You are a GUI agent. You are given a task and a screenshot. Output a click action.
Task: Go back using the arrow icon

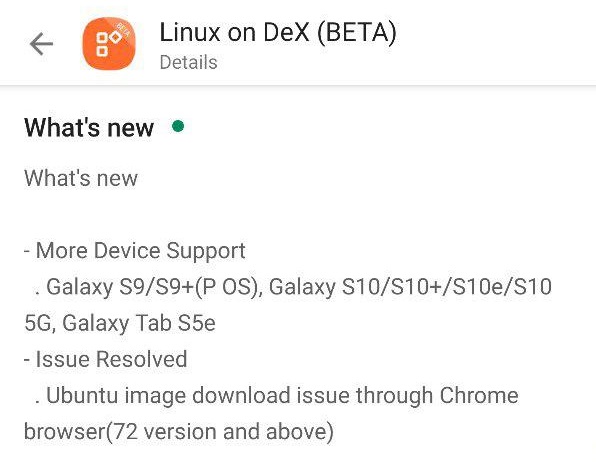41,44
